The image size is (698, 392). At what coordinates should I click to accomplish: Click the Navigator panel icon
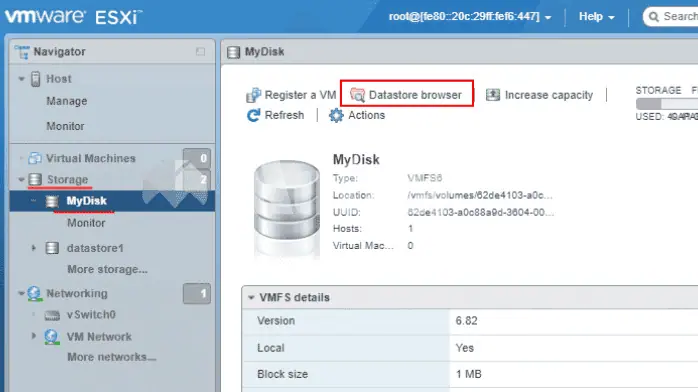(x=22, y=52)
